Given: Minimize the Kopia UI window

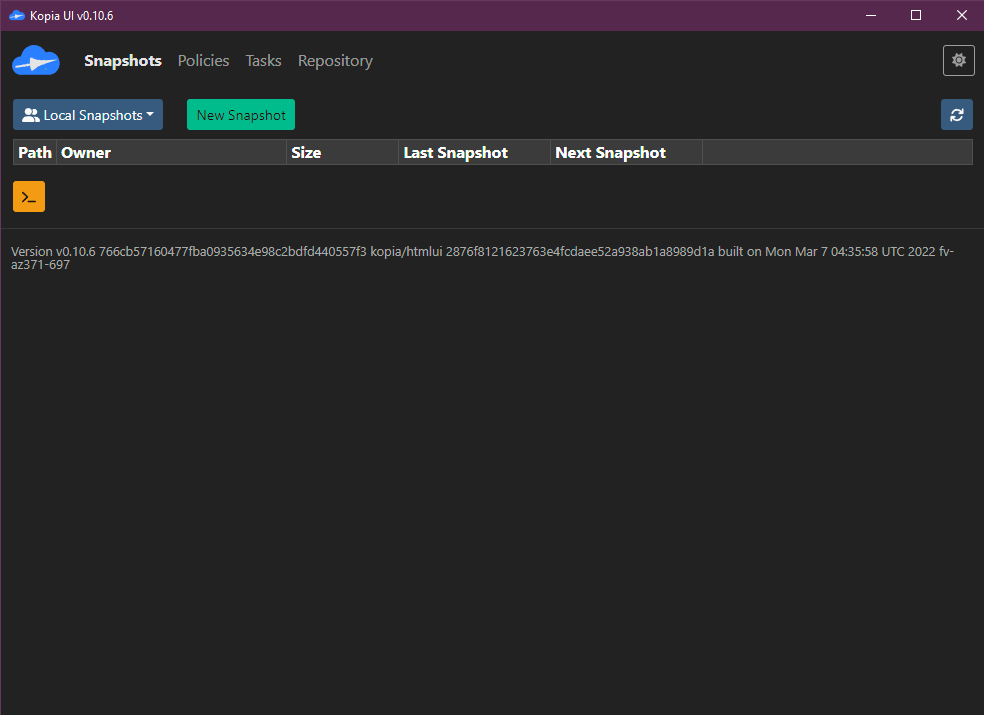Looking at the screenshot, I should [870, 15].
